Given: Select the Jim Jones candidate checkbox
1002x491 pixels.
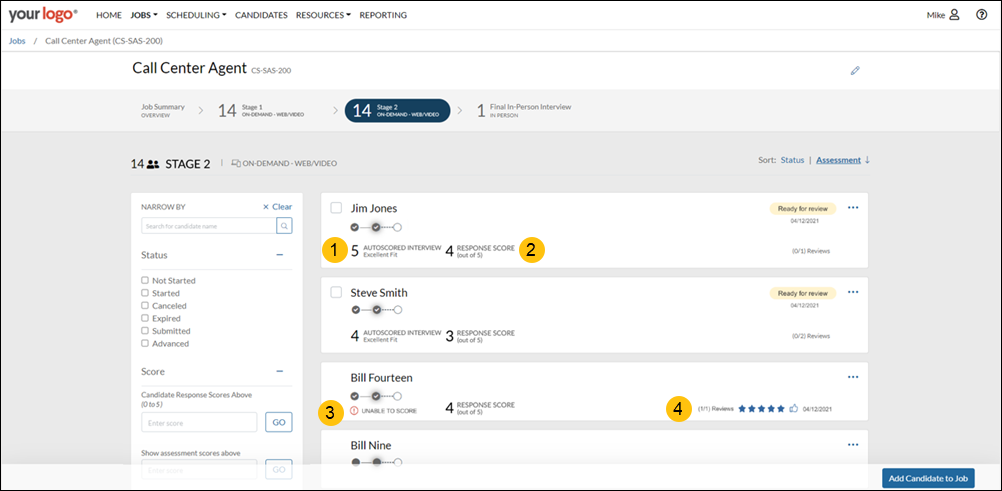Looking at the screenshot, I should click(336, 208).
